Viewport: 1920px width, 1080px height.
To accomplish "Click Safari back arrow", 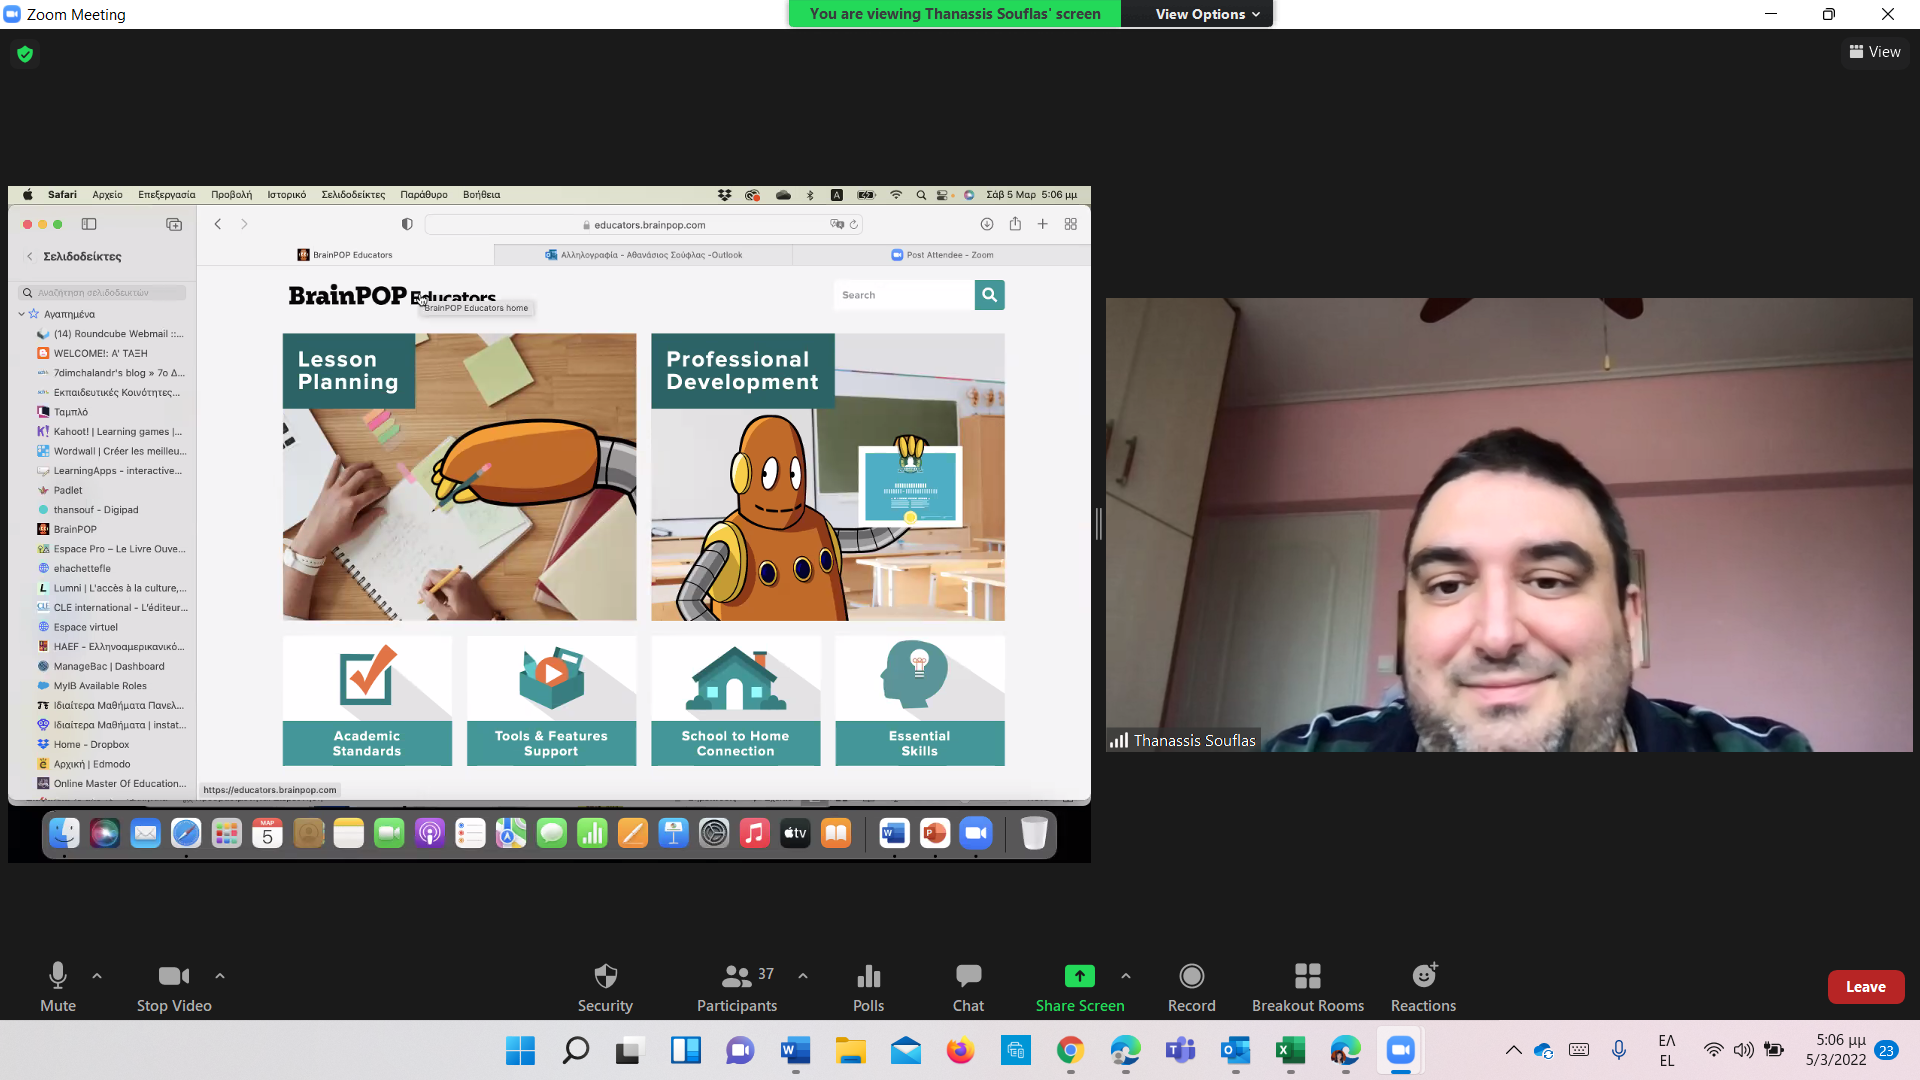I will pos(218,224).
